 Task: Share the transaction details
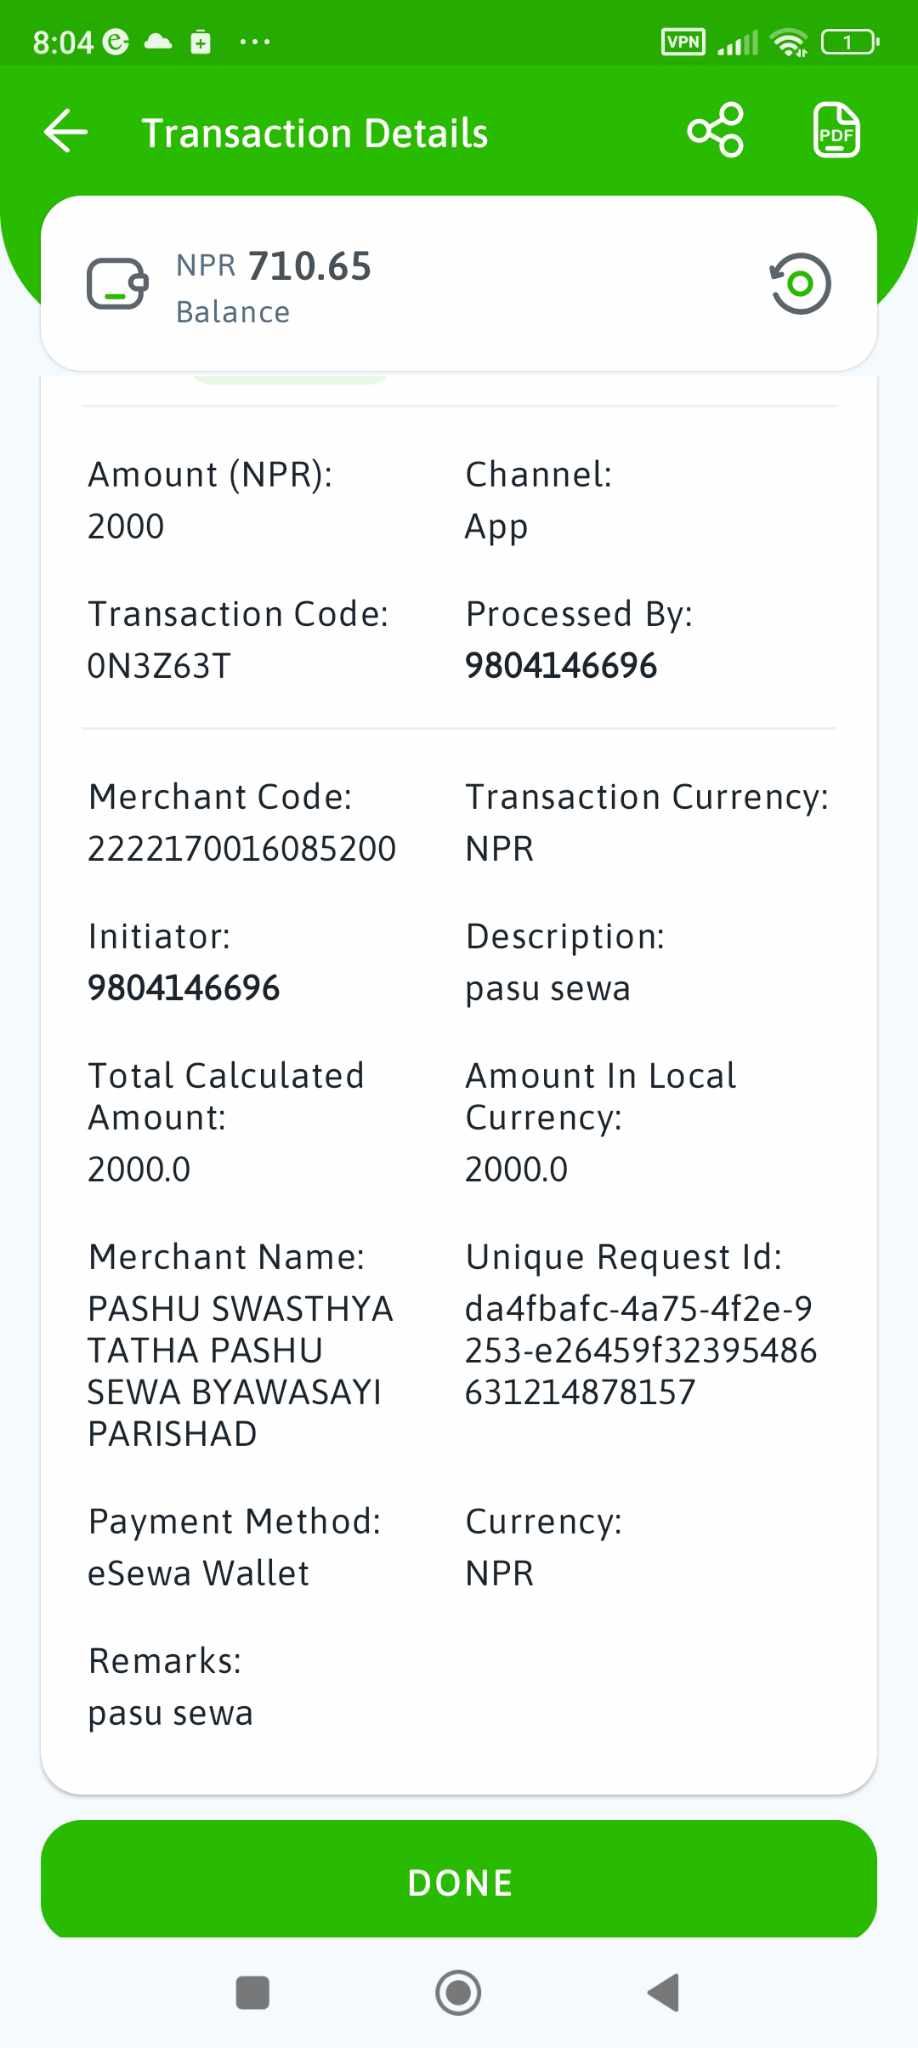coord(715,131)
